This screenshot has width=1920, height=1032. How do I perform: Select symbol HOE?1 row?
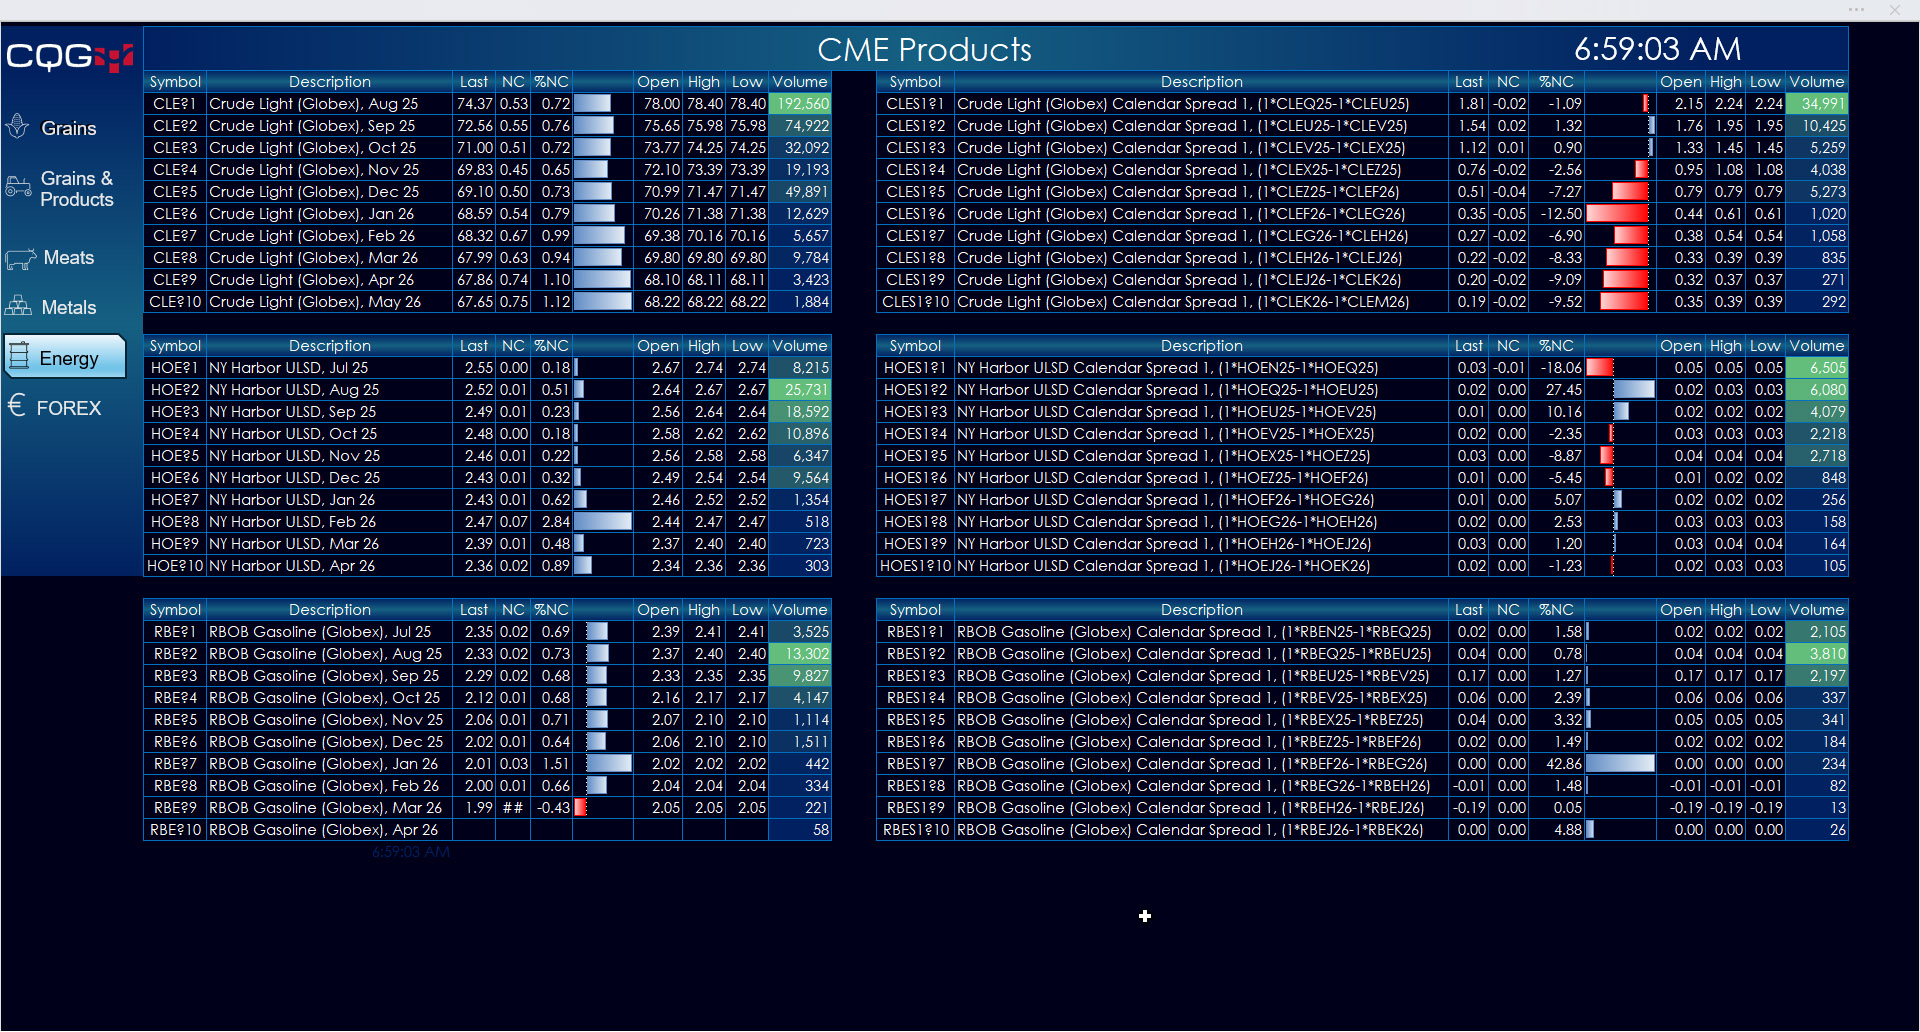(x=175, y=368)
